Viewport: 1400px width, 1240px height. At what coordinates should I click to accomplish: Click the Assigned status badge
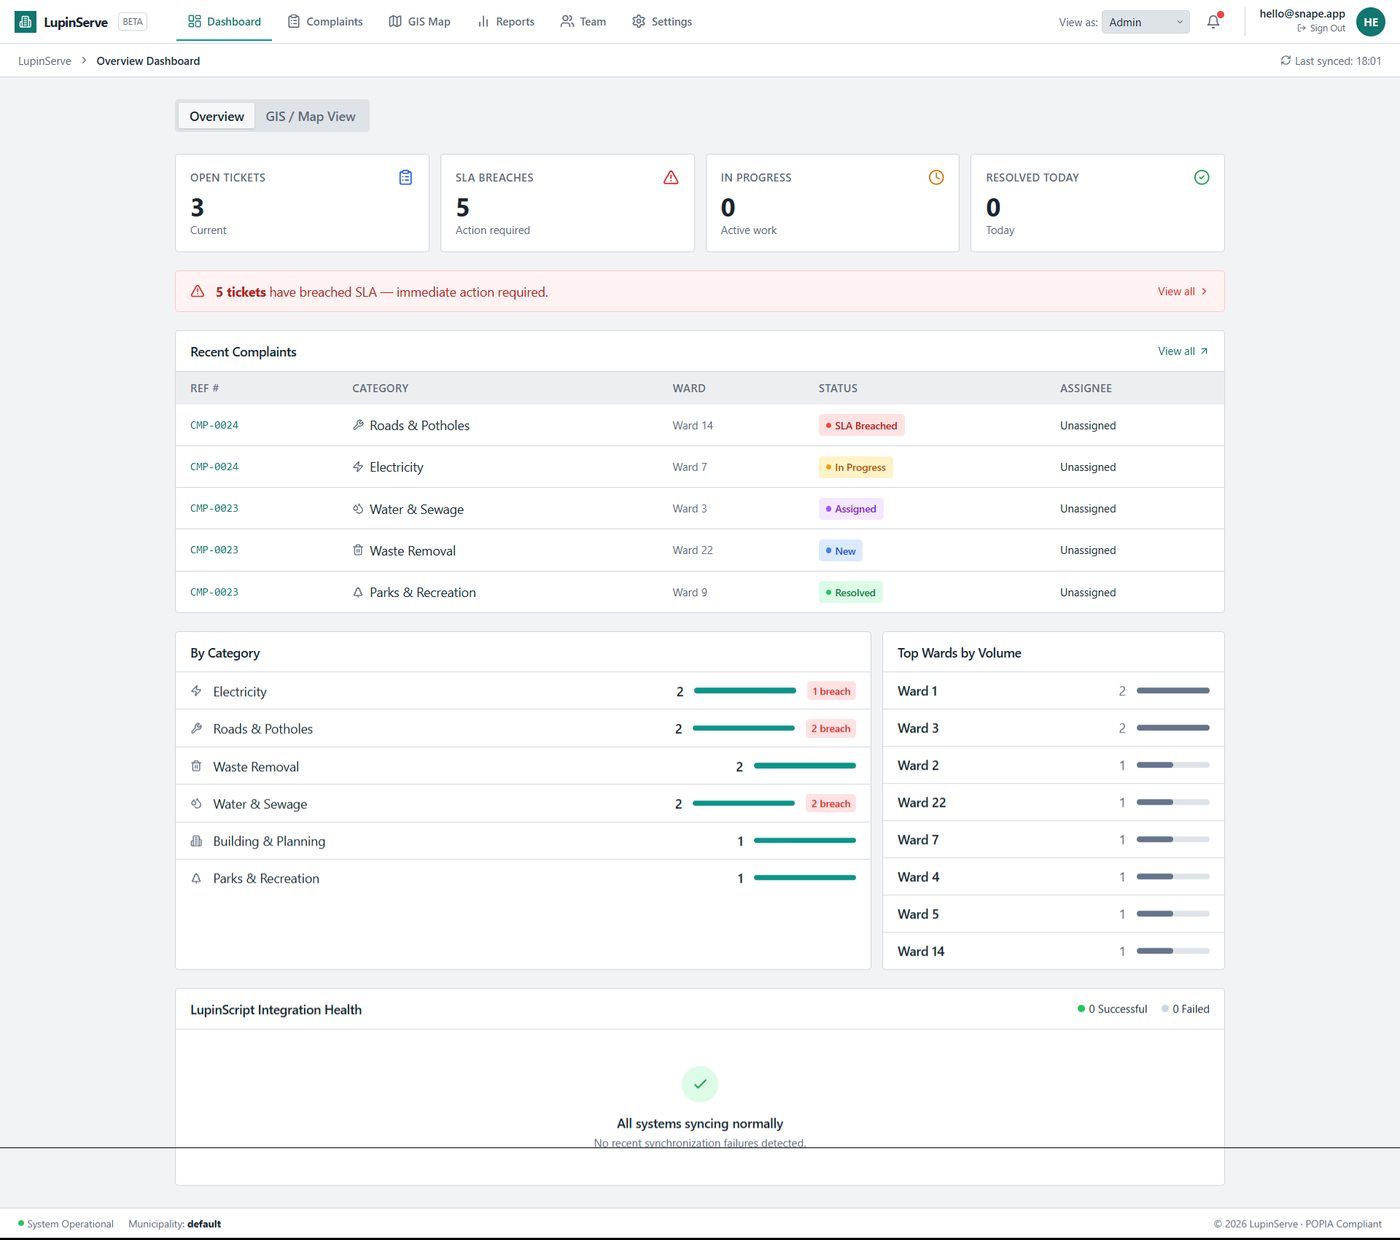[x=851, y=509]
